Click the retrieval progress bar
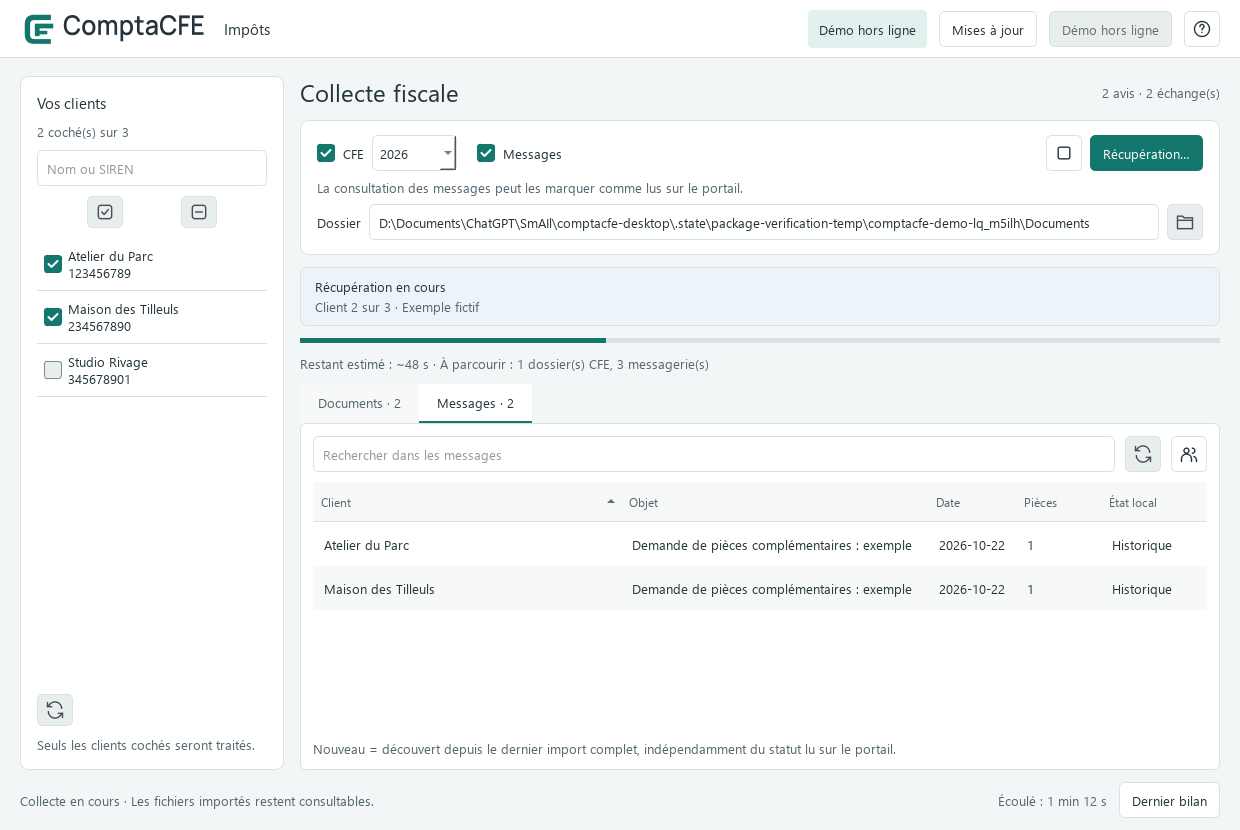The image size is (1240, 830). pos(760,340)
